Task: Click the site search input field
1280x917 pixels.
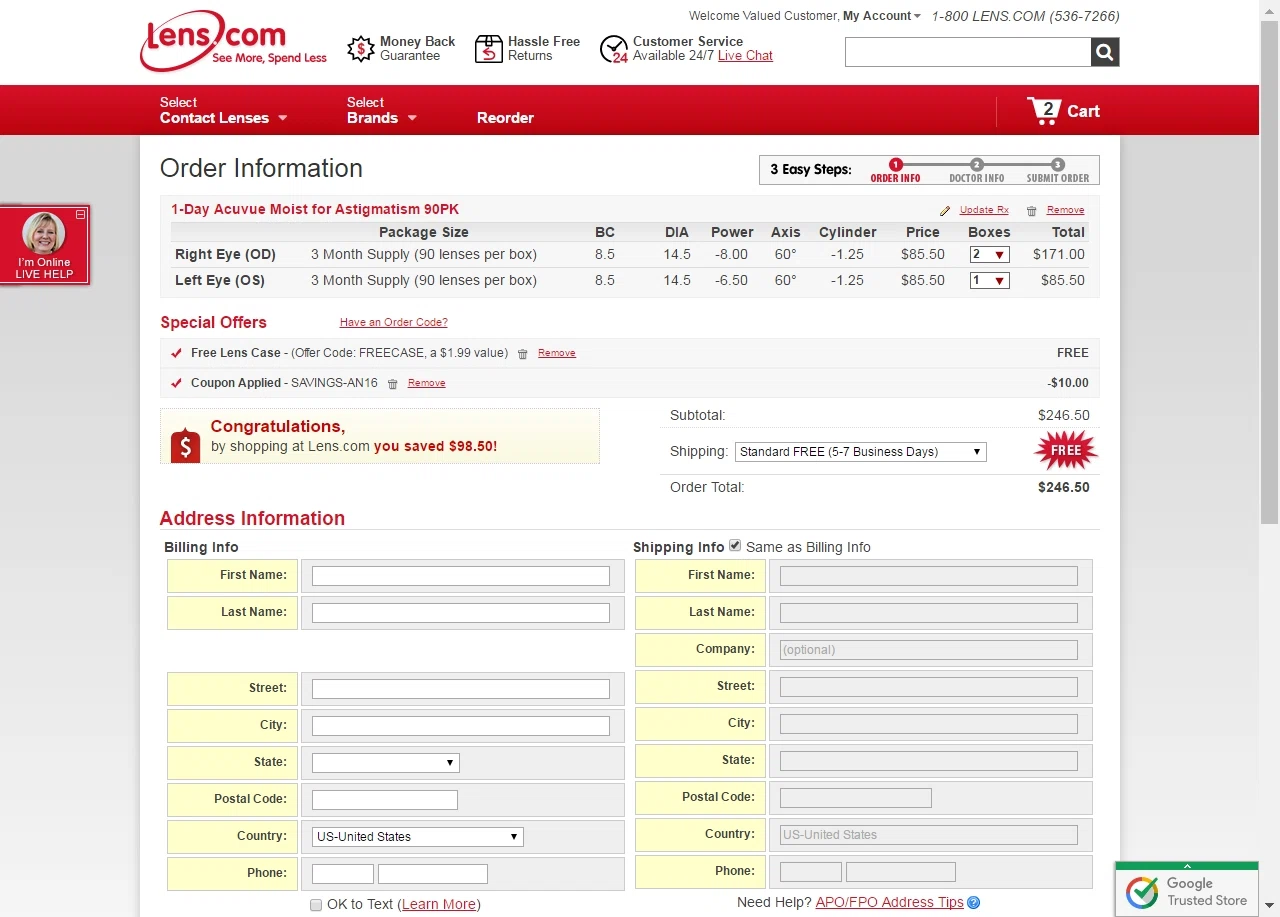Action: tap(967, 52)
